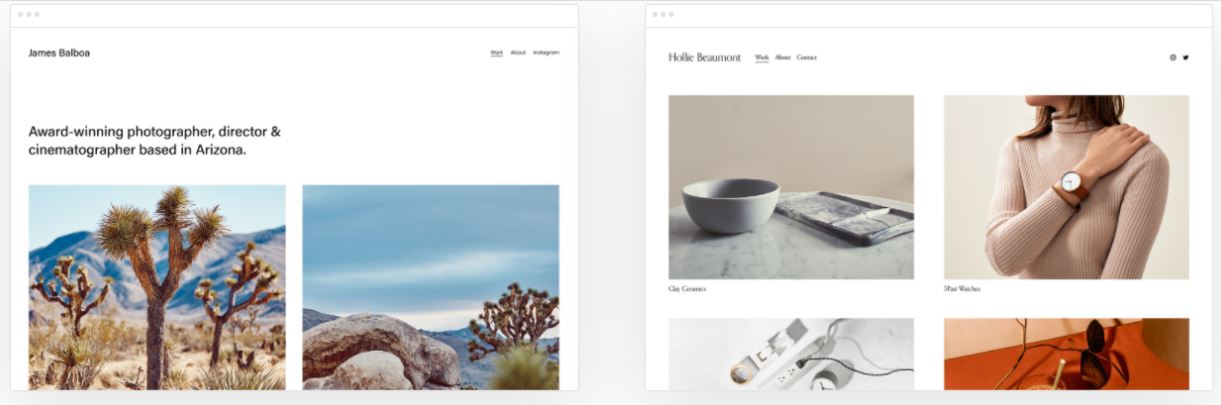Image resolution: width=1221 pixels, height=405 pixels.
Task: Open the Joshua tree desert photo
Action: click(157, 287)
